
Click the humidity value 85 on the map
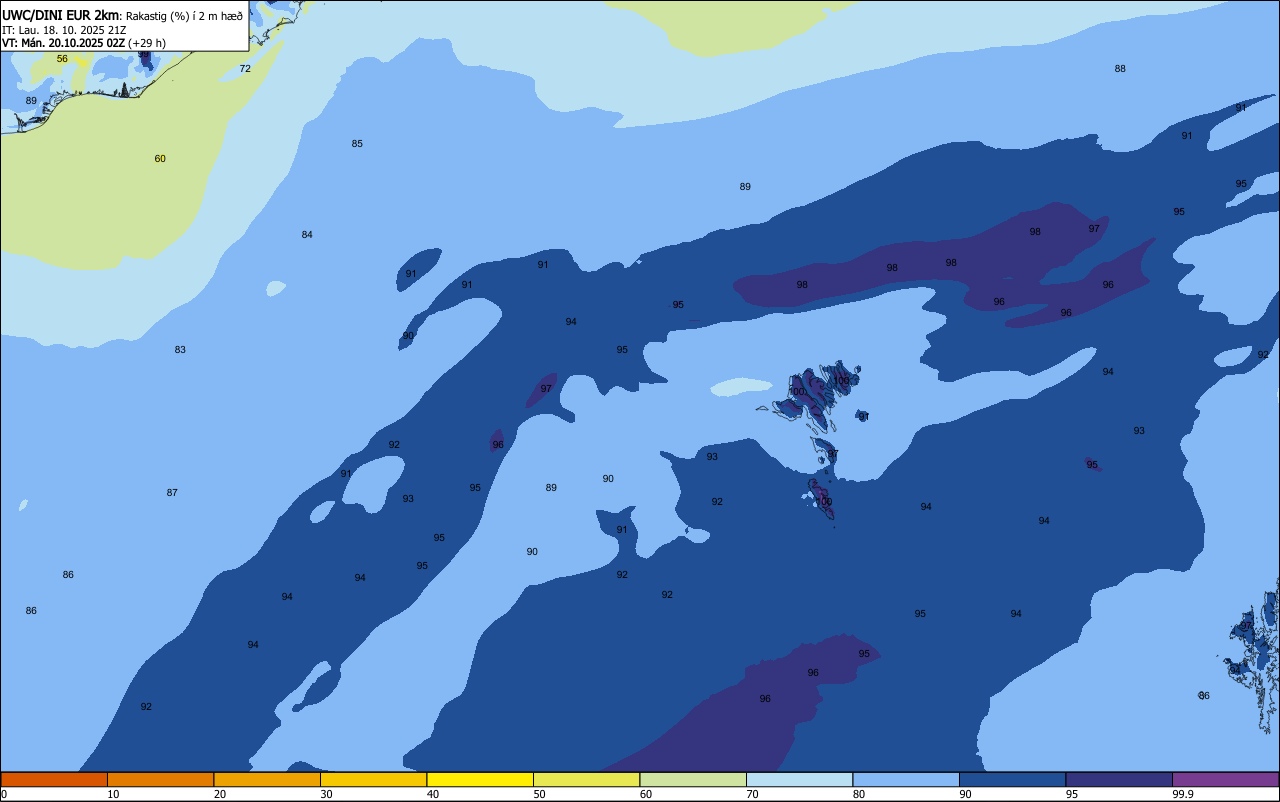[357, 144]
